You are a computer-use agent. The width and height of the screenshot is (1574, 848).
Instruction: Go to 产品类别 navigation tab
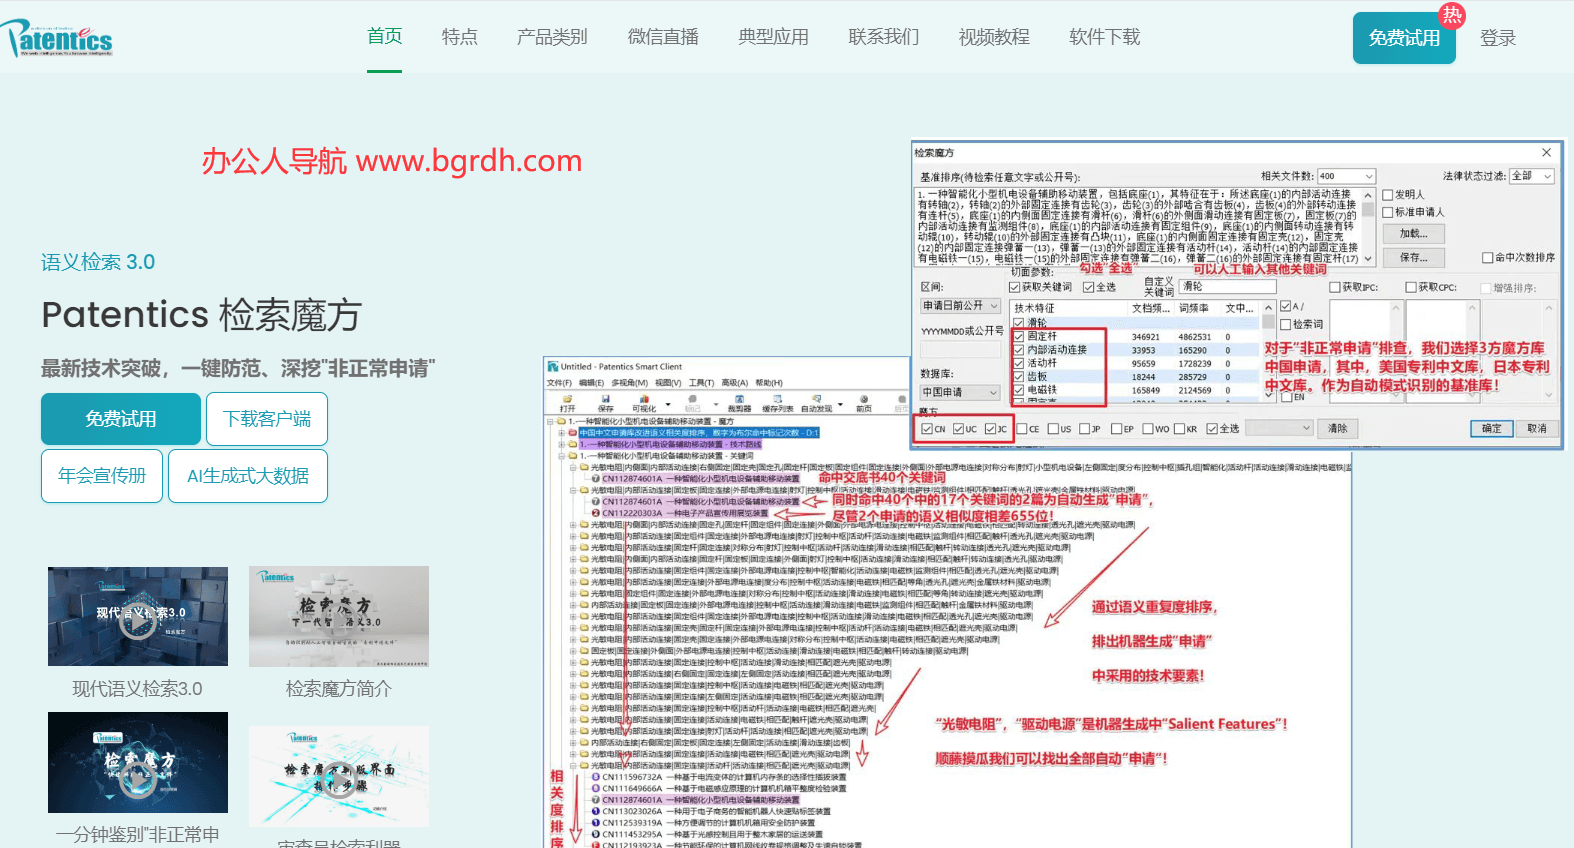tap(552, 37)
